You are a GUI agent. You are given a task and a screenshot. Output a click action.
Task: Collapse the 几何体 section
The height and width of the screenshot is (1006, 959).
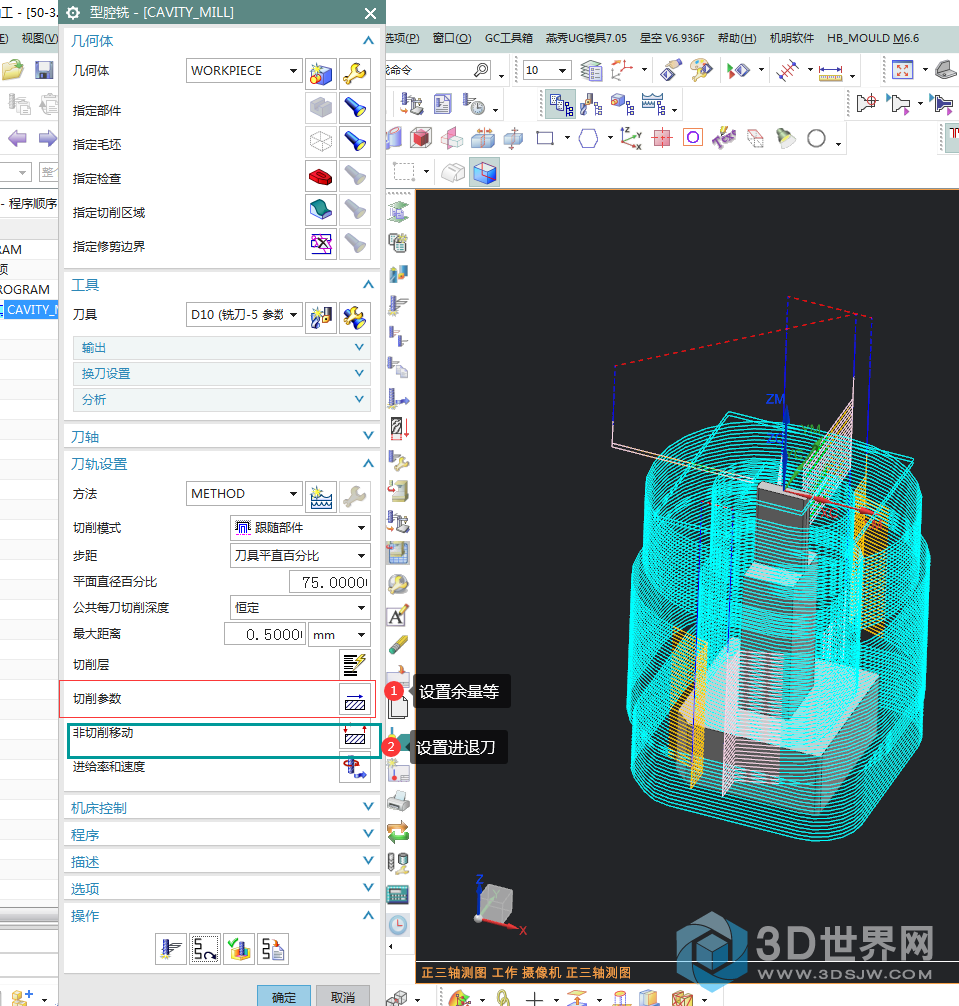[368, 40]
